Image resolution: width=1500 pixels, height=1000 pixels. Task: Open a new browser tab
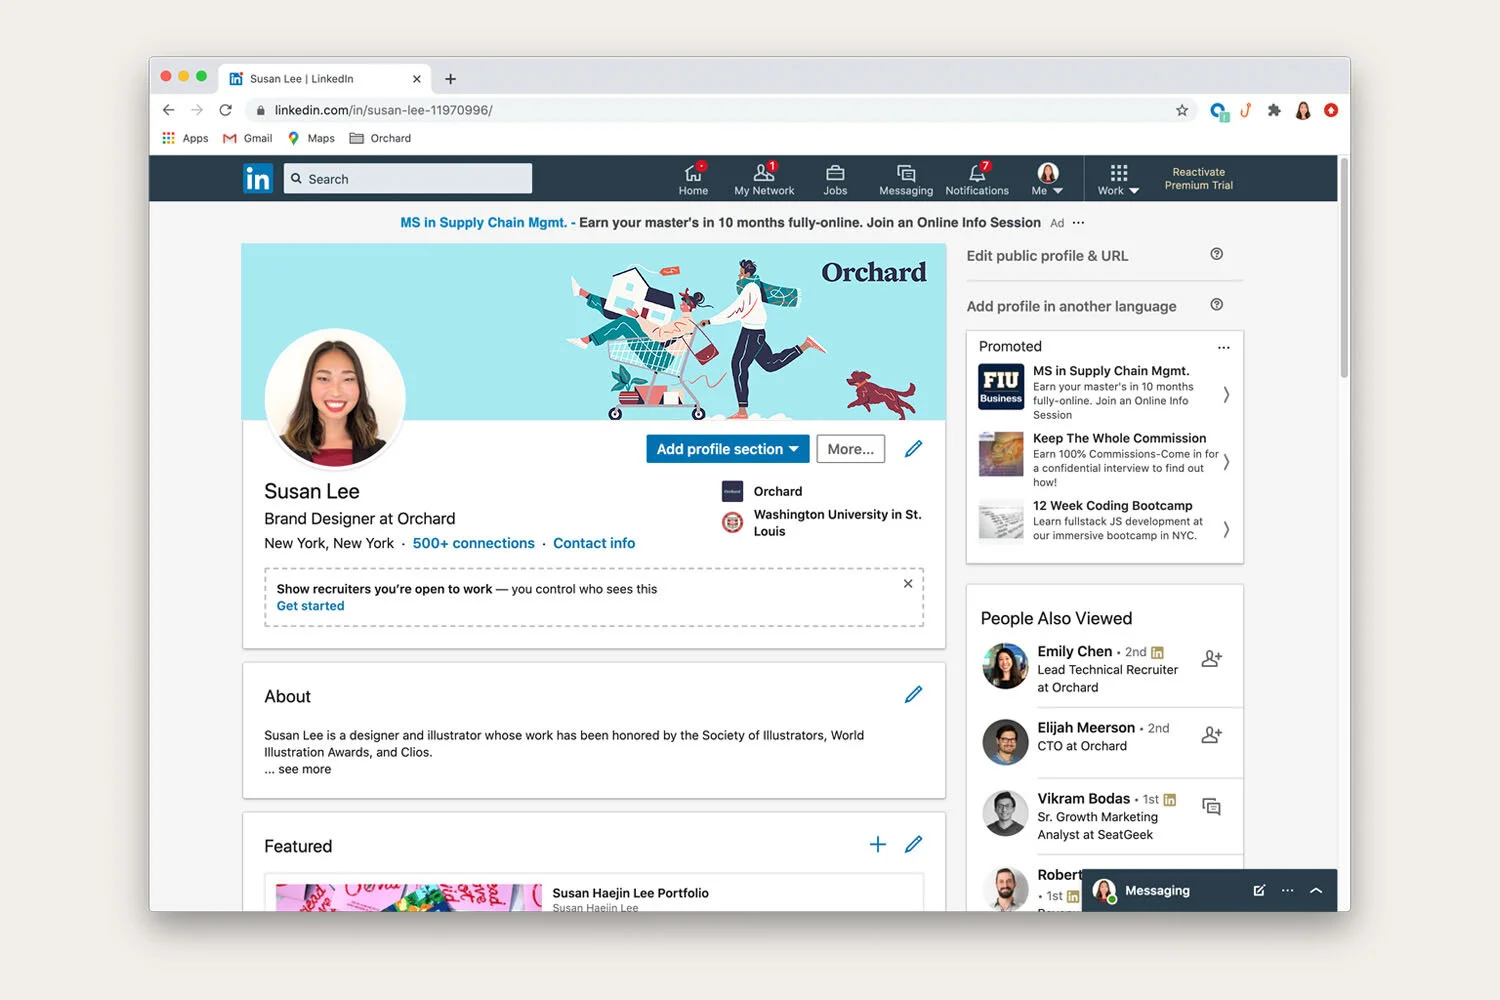click(450, 79)
